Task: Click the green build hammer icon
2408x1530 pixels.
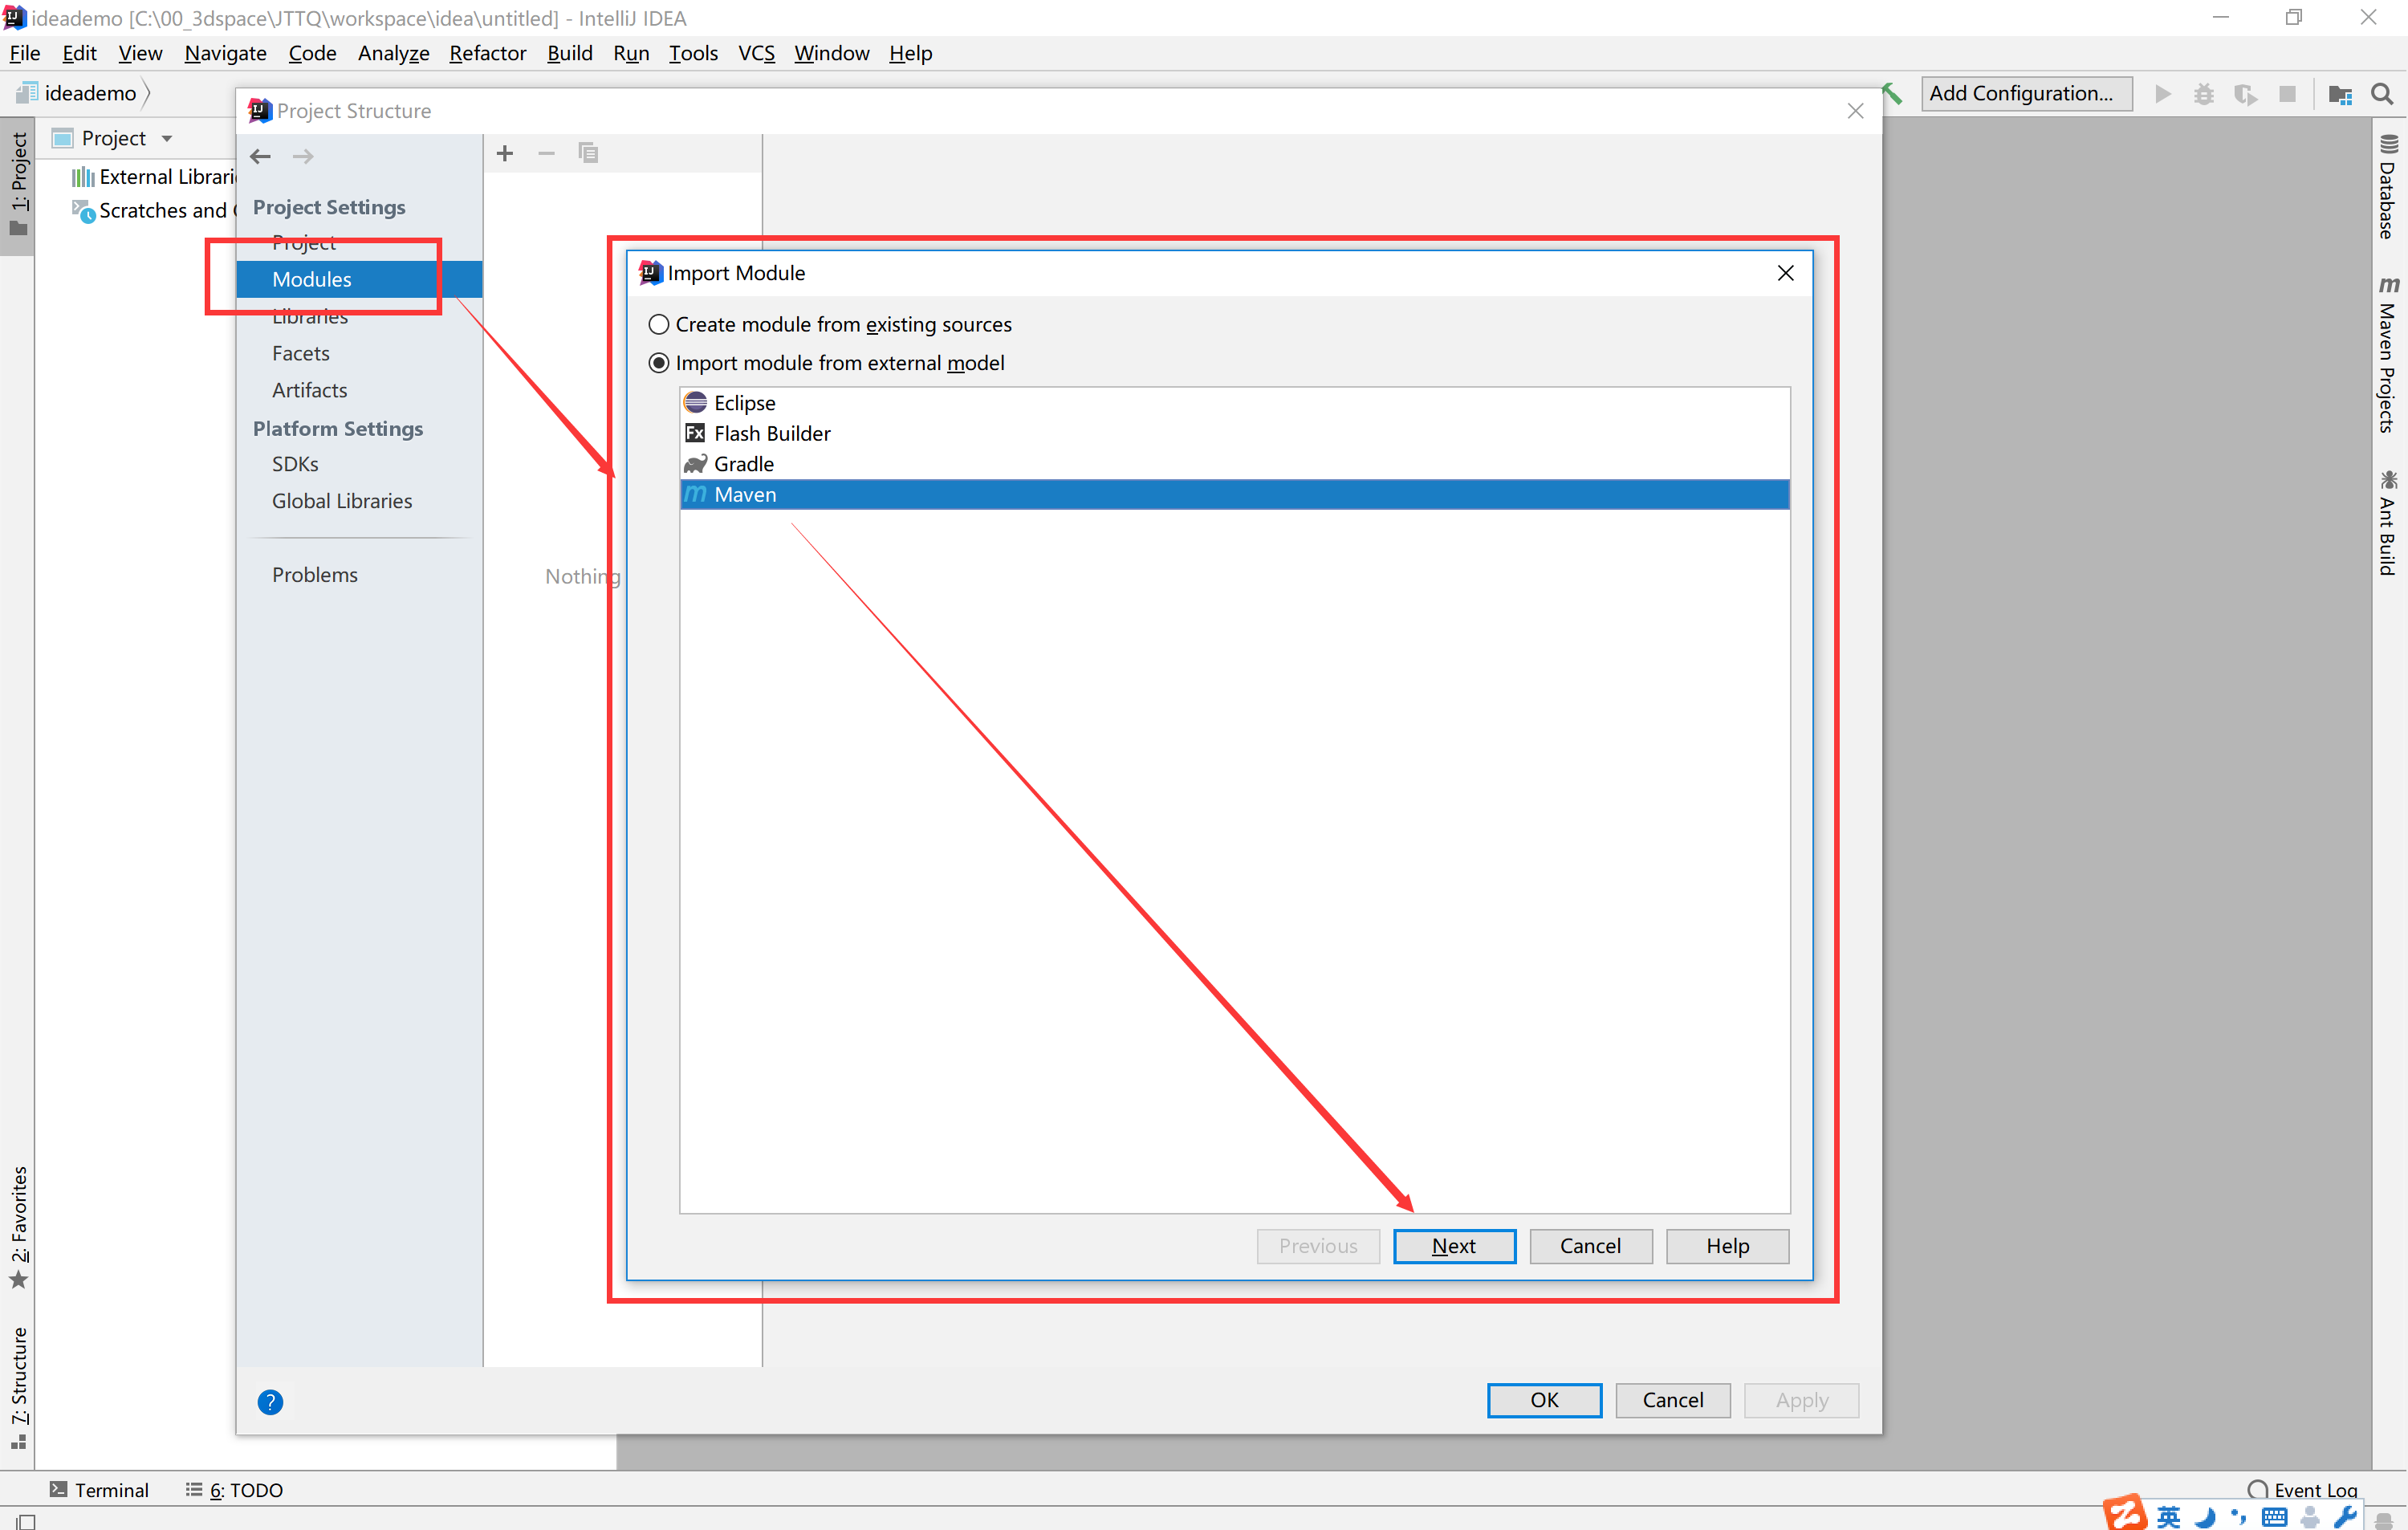Action: 1892,94
